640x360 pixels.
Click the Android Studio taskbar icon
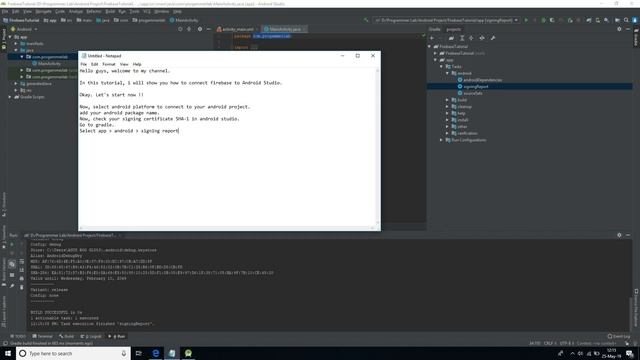tap(188, 353)
